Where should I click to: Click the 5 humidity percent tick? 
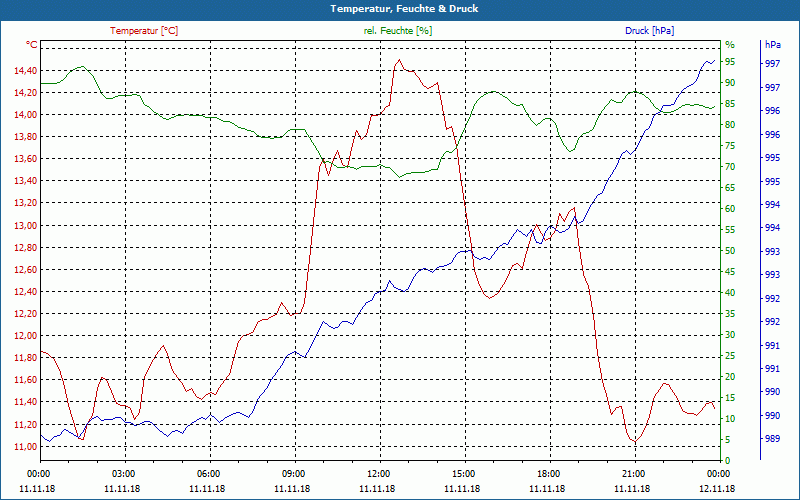click(728, 440)
